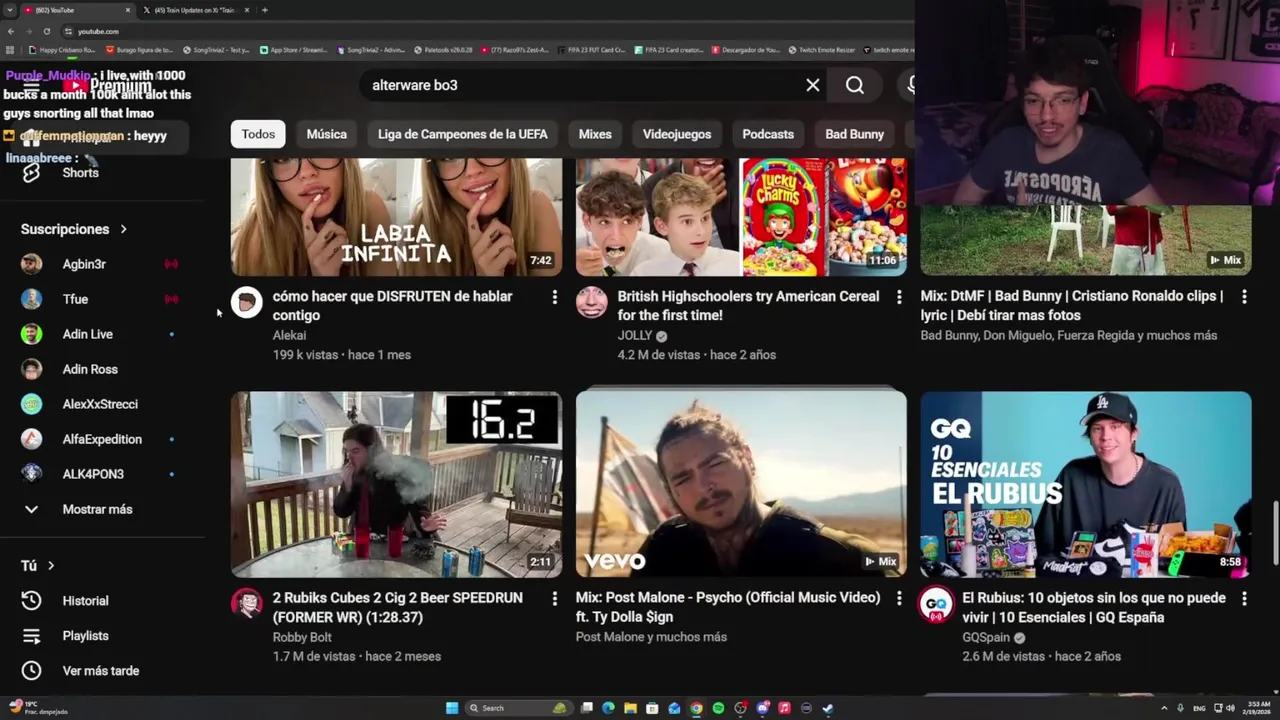Click the magnifying glass search button
Image resolution: width=1280 pixels, height=720 pixels.
(x=855, y=86)
